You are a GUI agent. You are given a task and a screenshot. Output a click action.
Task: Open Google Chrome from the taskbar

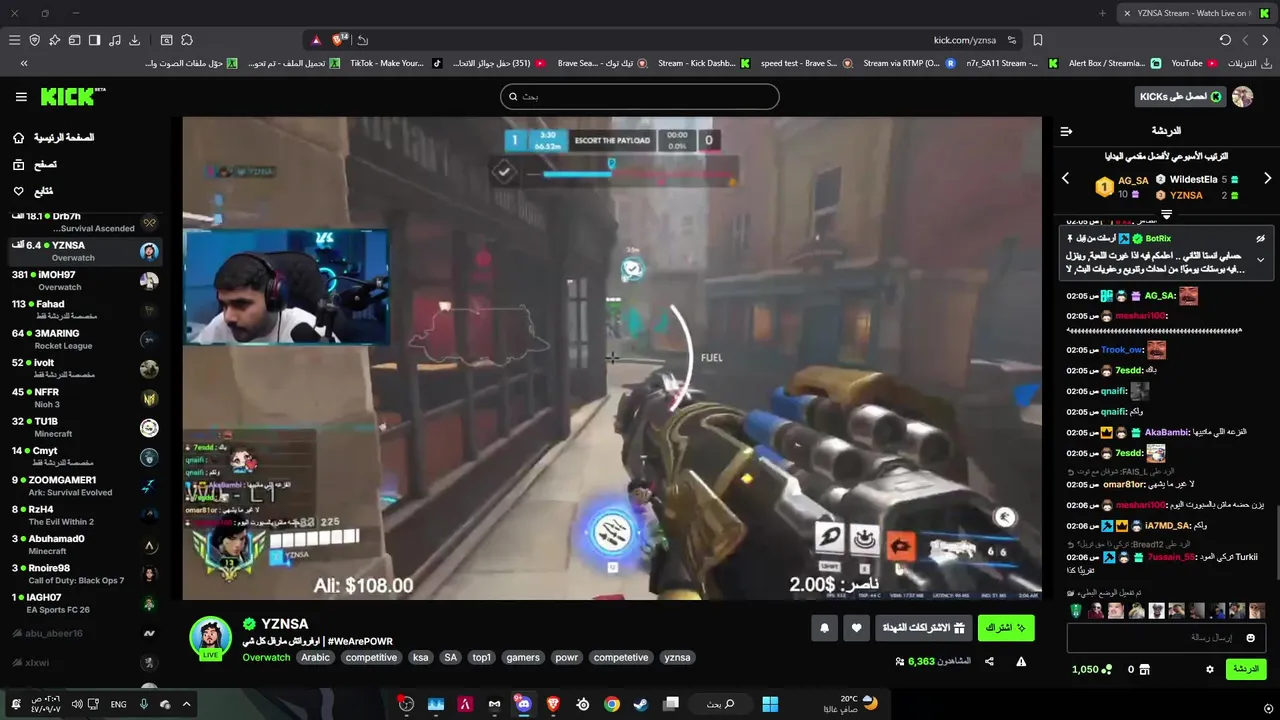pyautogui.click(x=611, y=704)
